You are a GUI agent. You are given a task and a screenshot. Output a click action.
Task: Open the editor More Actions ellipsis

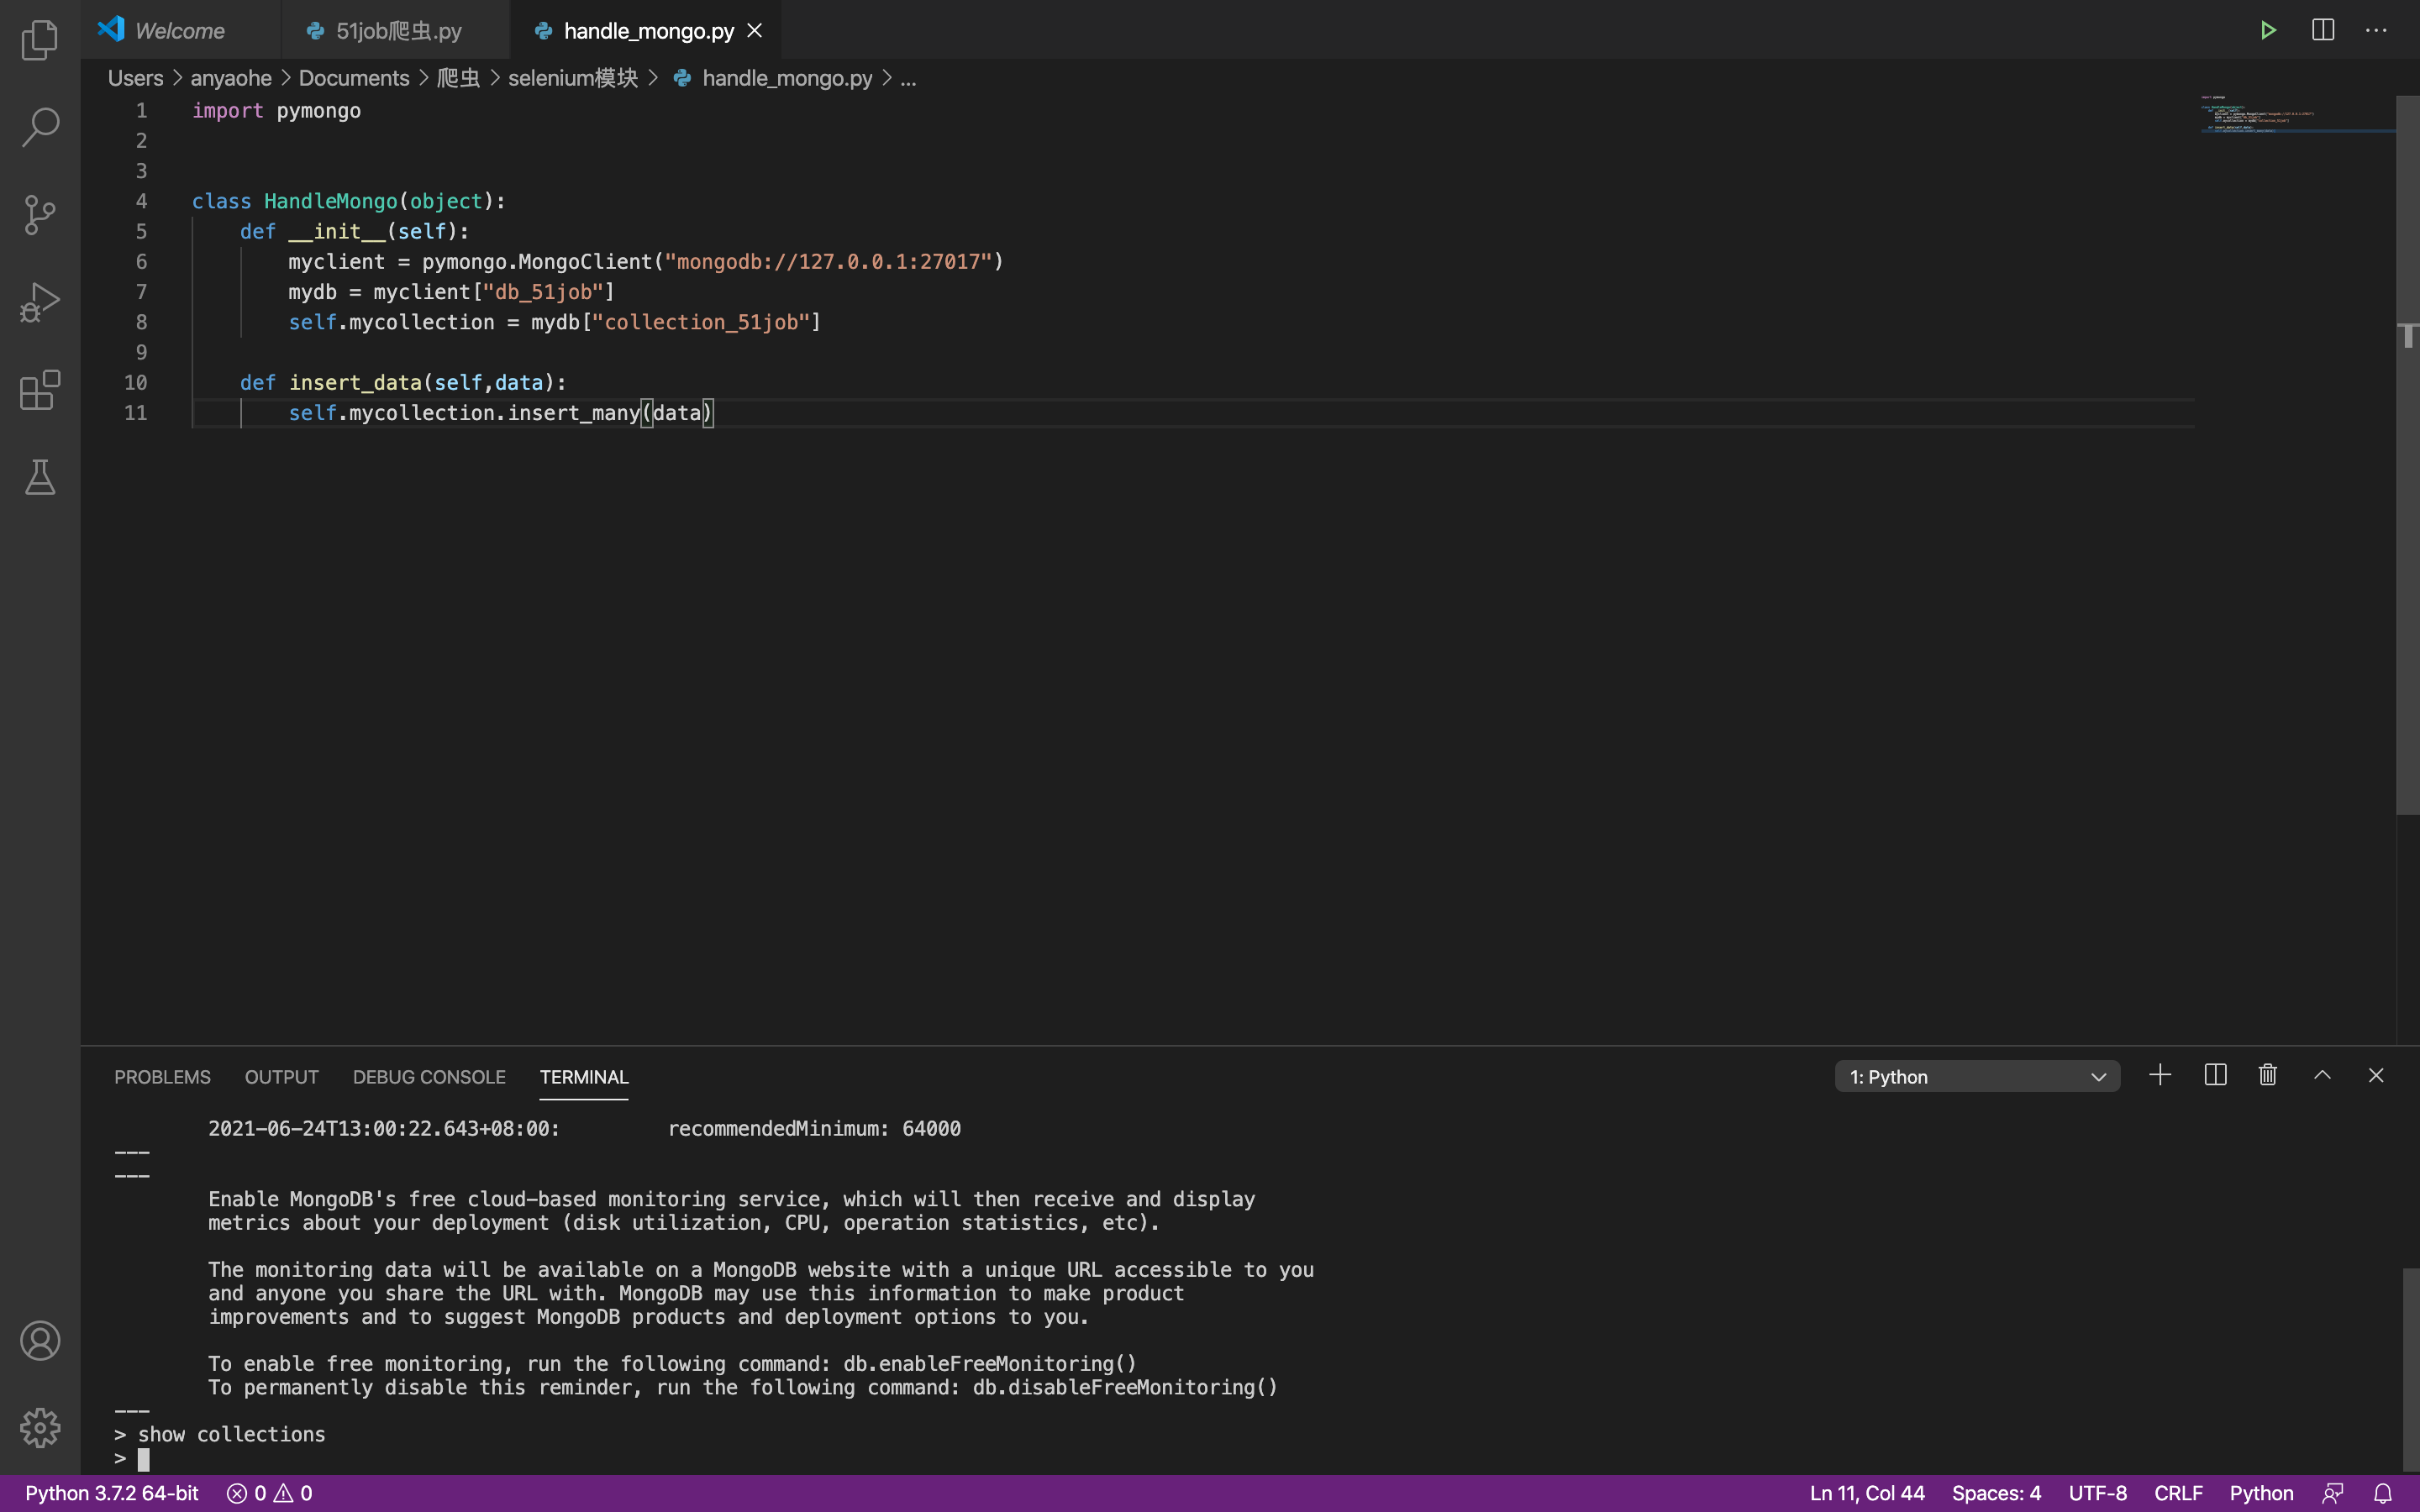coord(2376,30)
